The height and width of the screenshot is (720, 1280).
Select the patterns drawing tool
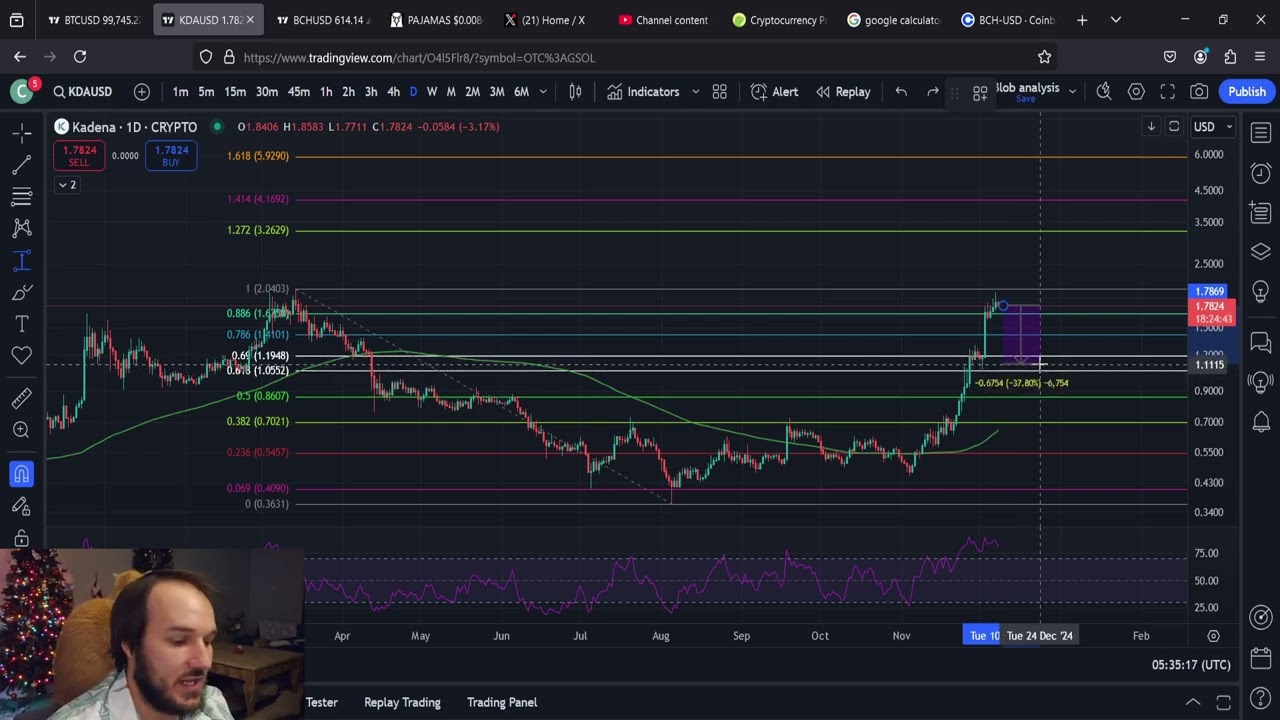(22, 228)
